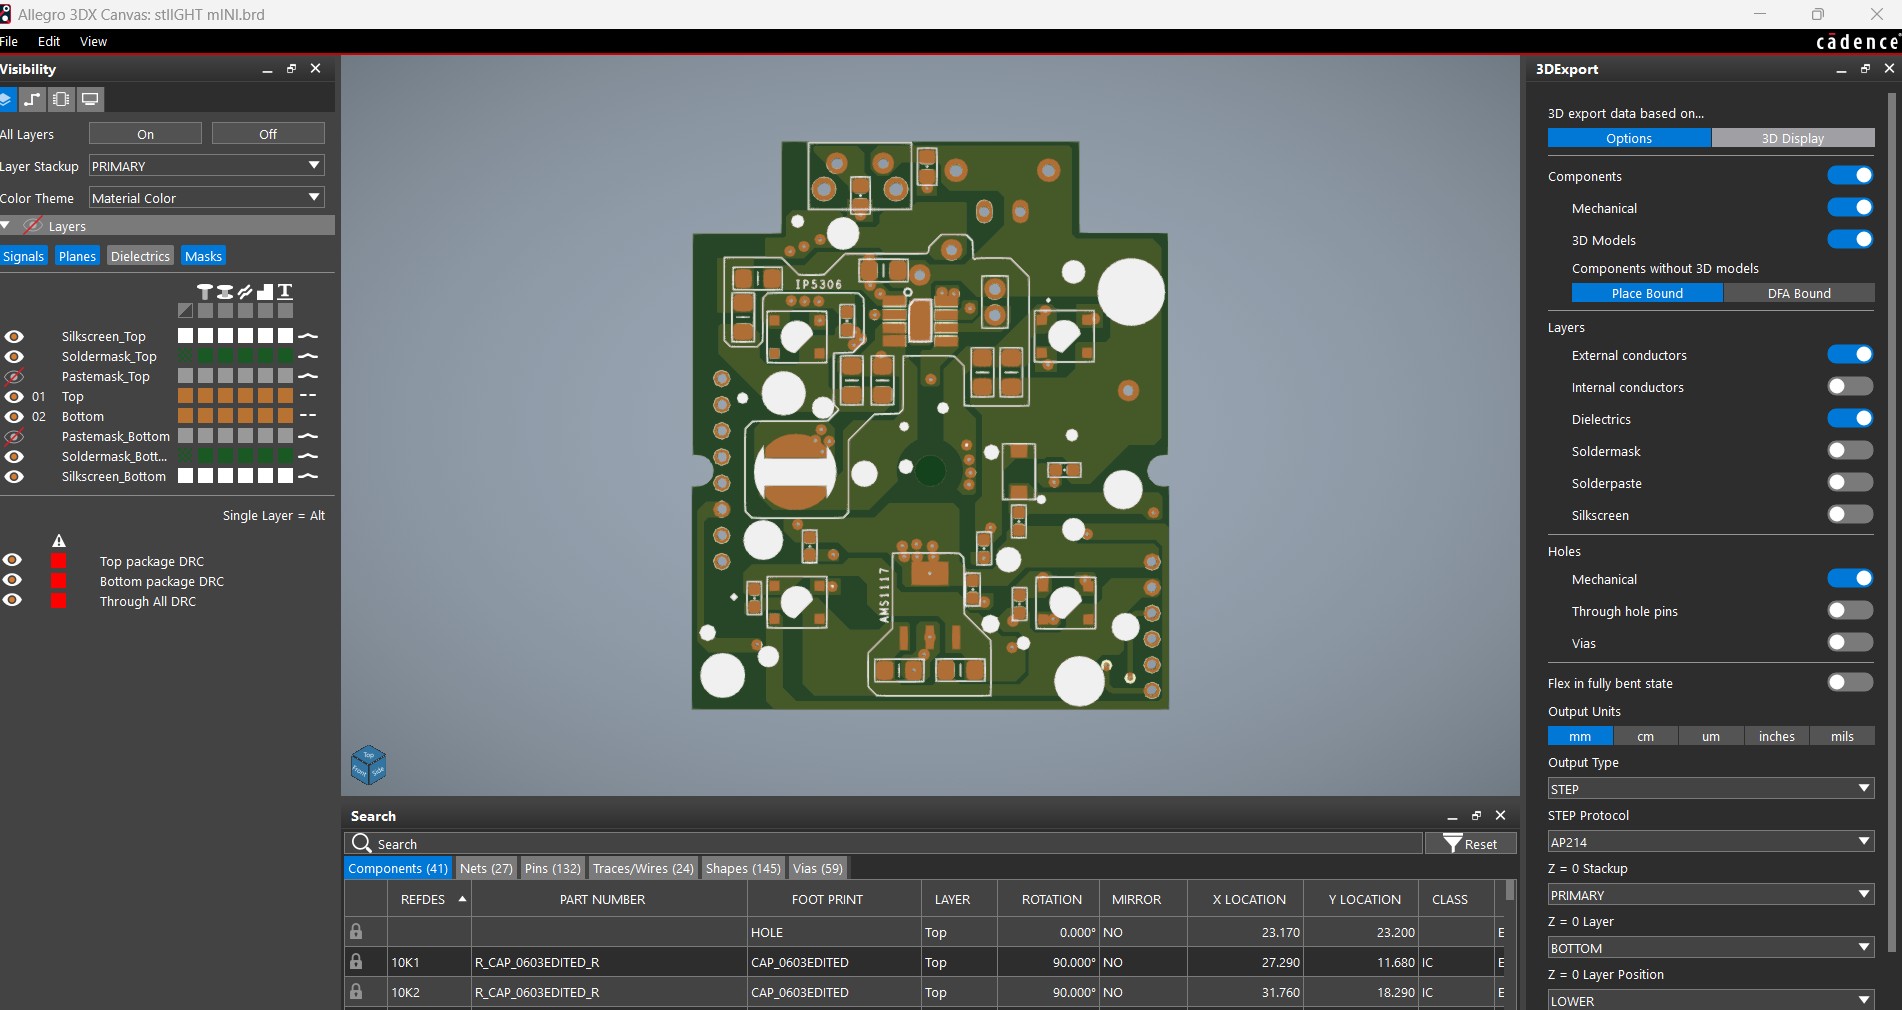Turn all layers Off
This screenshot has height=1010, width=1902.
pos(268,134)
